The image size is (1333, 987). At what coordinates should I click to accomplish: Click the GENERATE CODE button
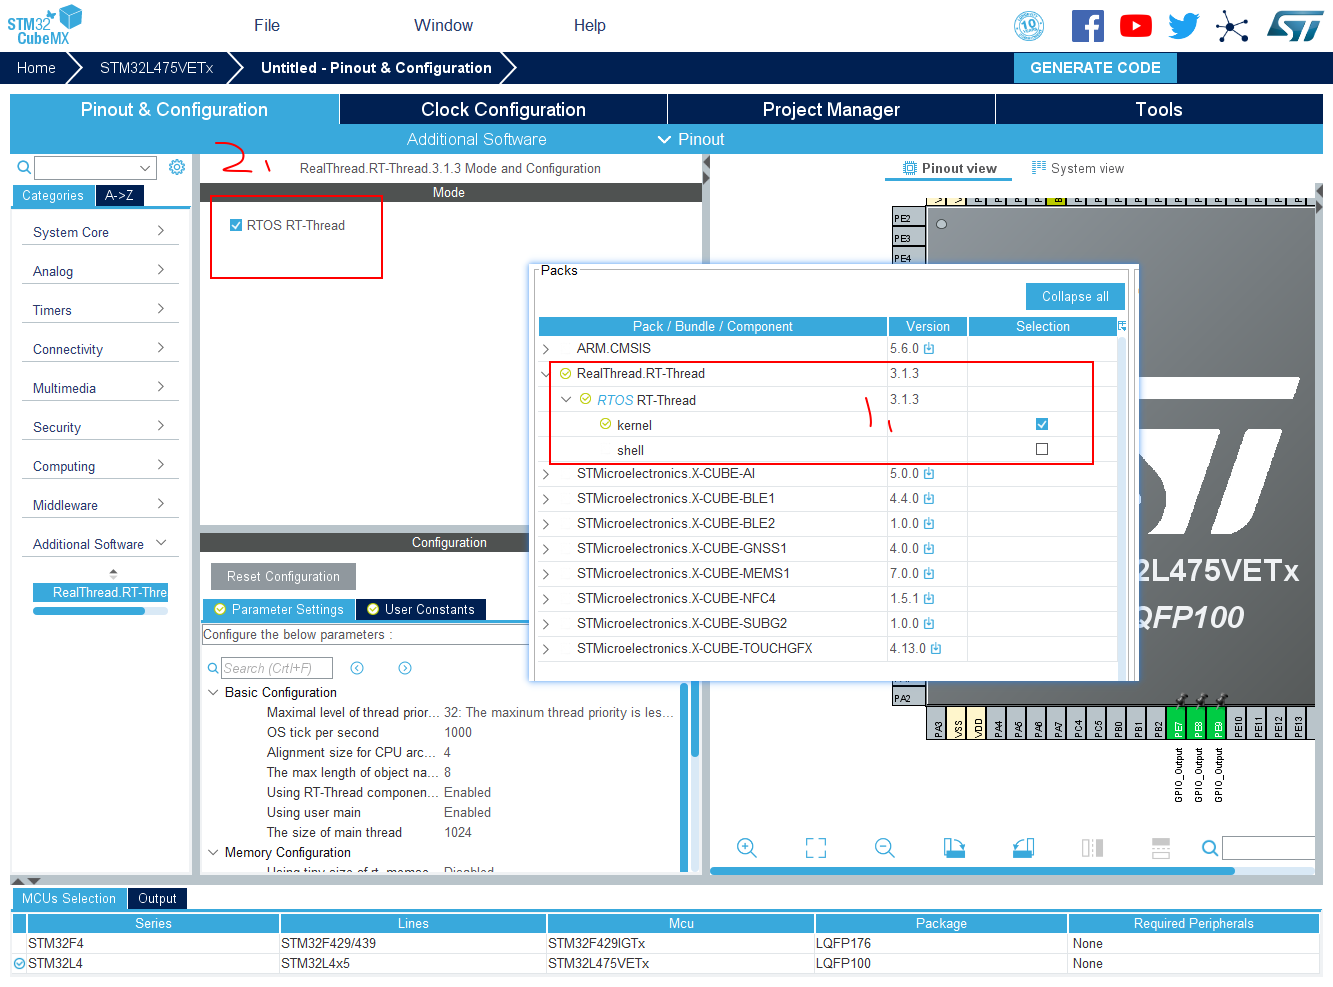pos(1095,68)
